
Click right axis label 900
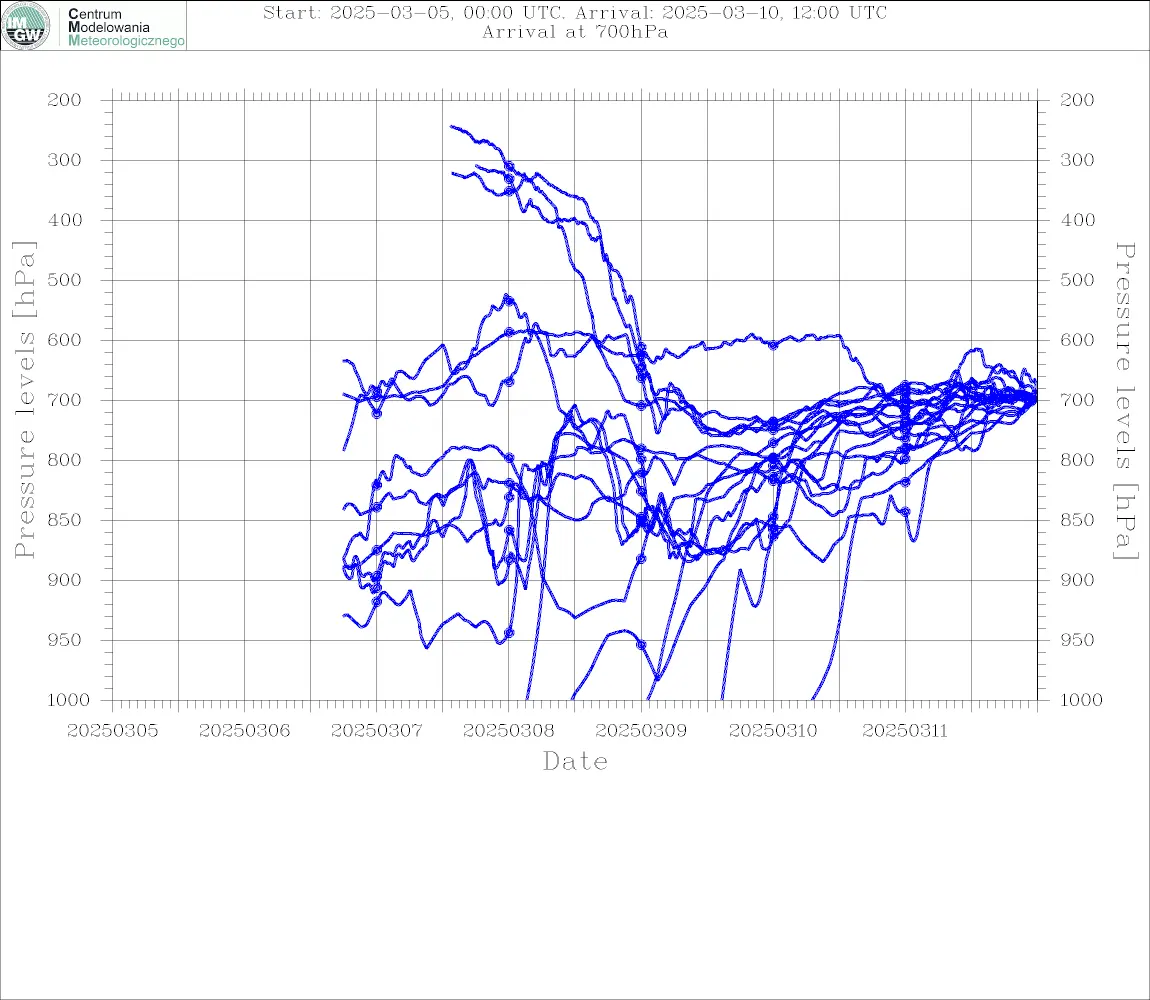[x=1077, y=580]
